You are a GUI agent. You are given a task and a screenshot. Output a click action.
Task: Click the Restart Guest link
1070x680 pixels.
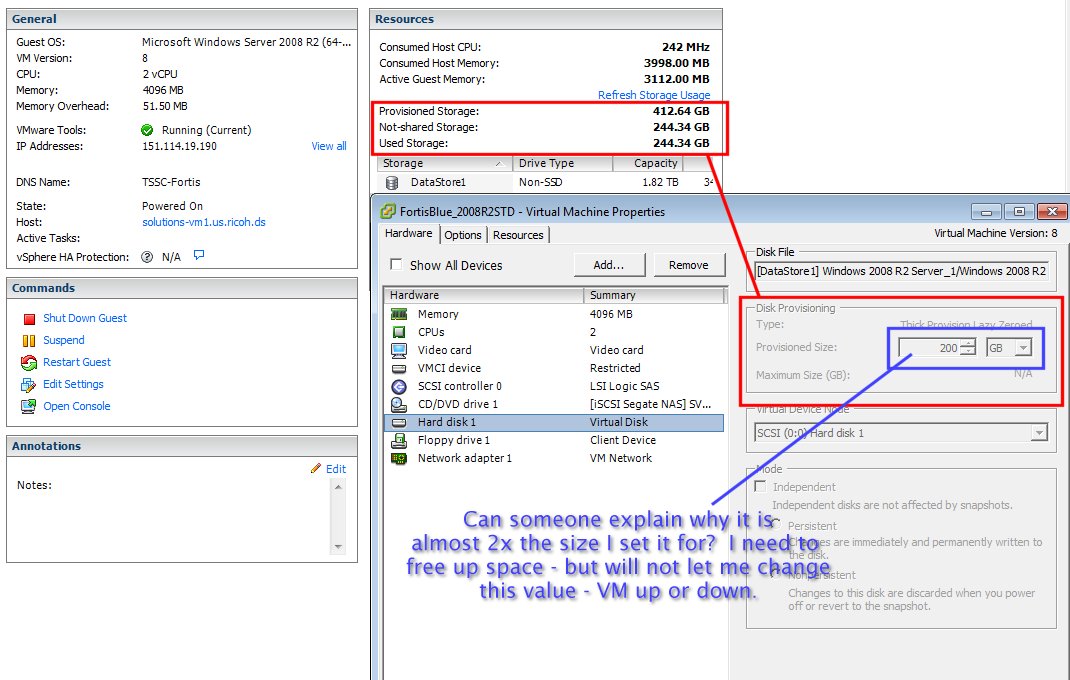tap(76, 362)
